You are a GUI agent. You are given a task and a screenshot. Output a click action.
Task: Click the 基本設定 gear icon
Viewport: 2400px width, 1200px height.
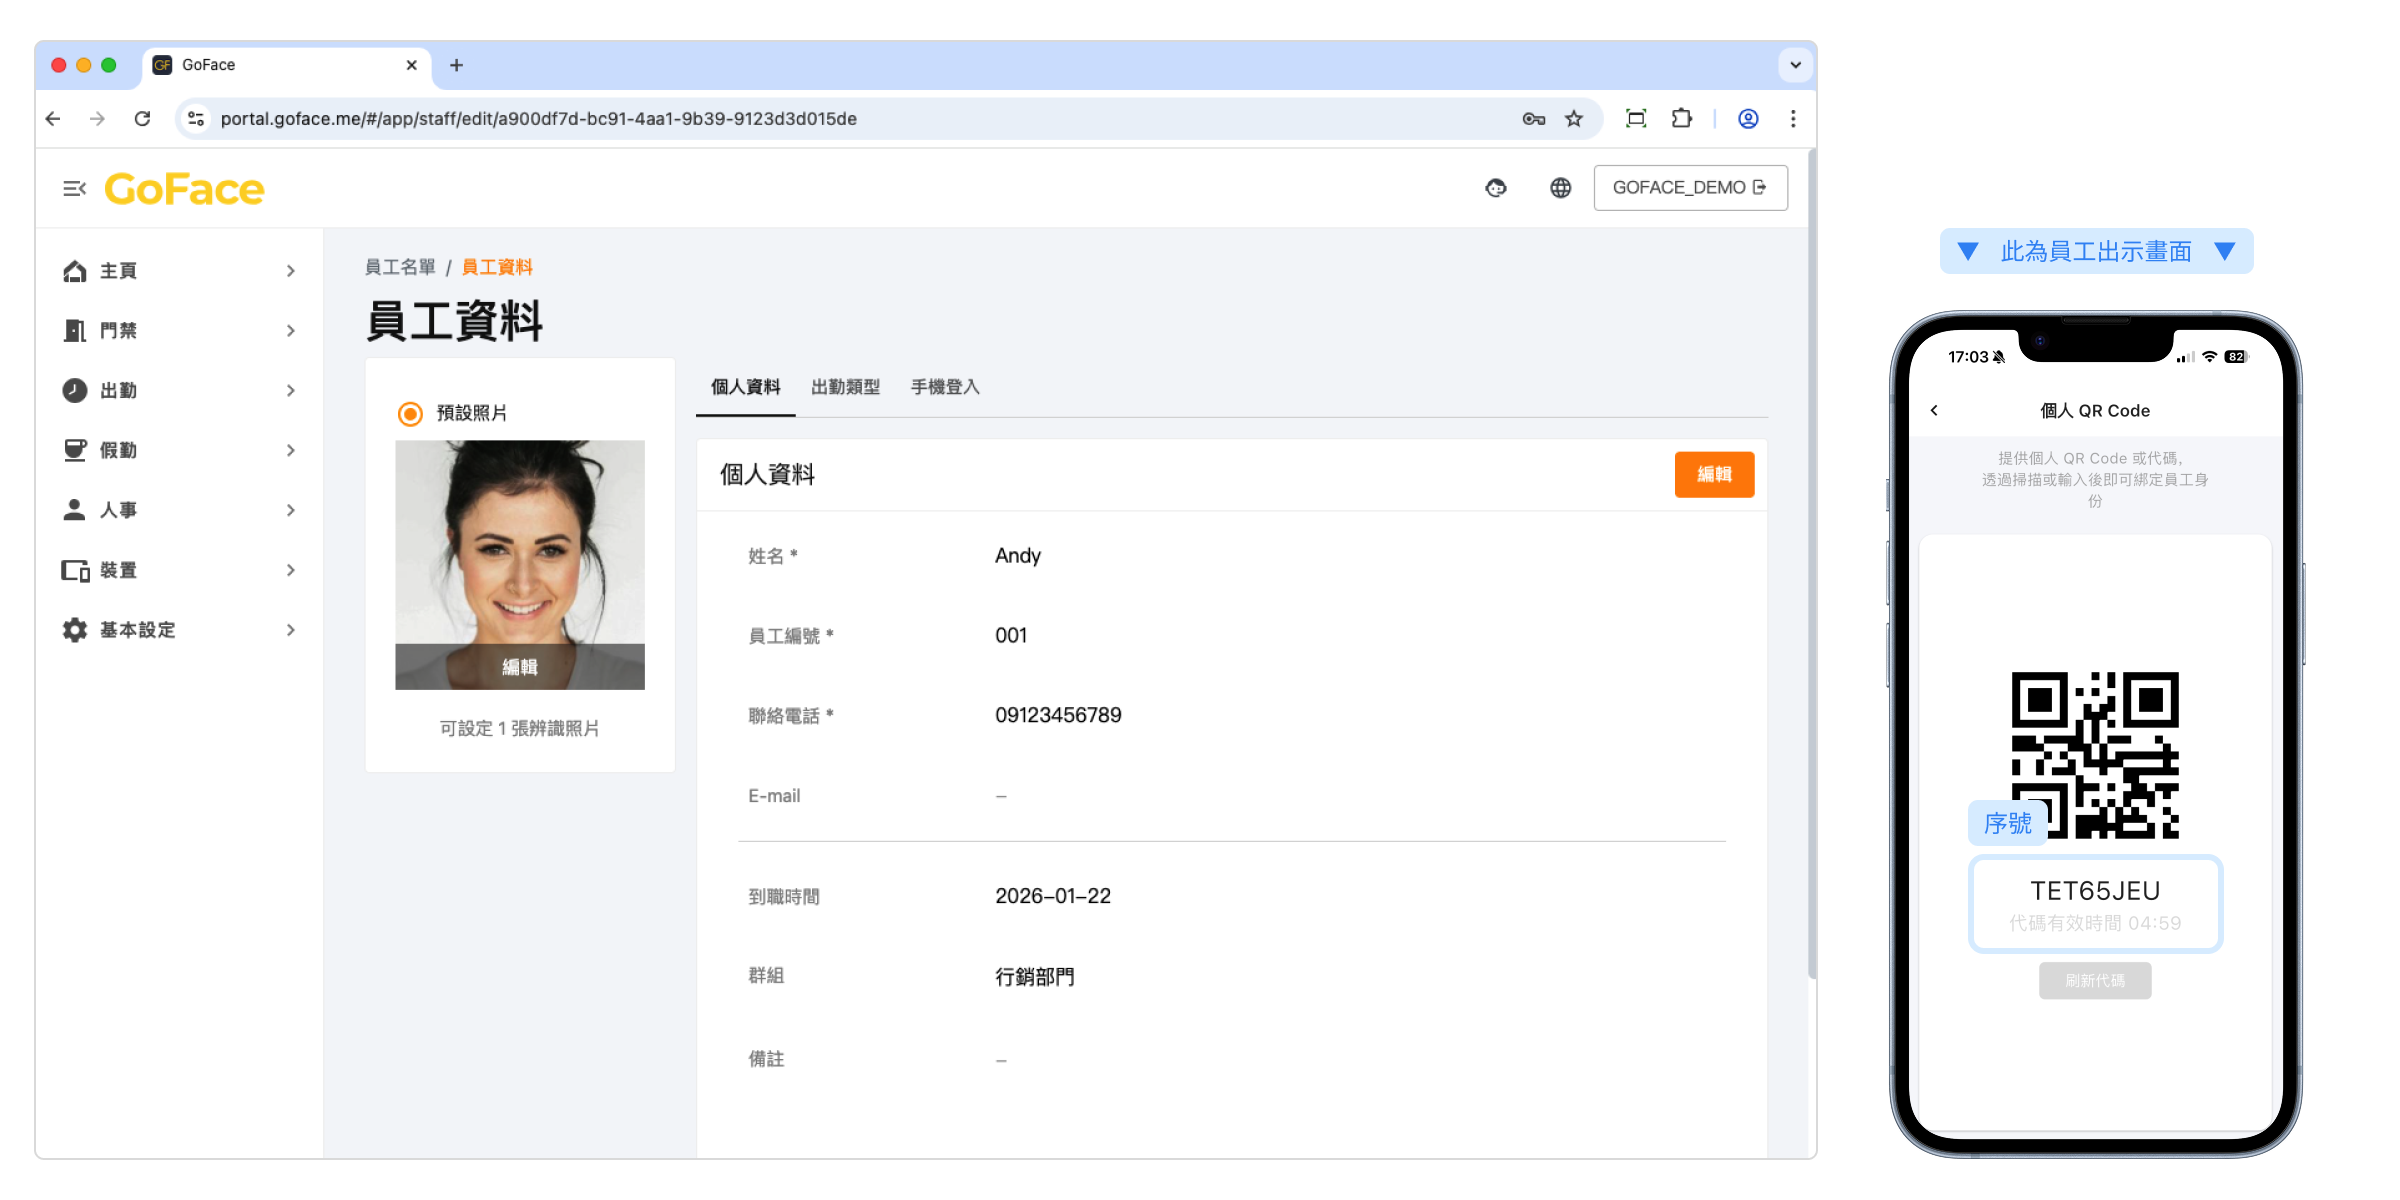coord(75,630)
